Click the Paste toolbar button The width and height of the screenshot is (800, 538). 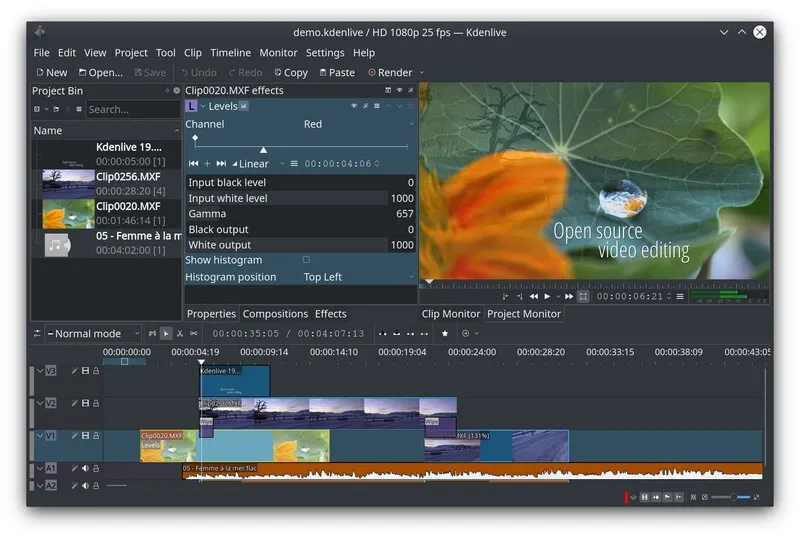click(337, 72)
